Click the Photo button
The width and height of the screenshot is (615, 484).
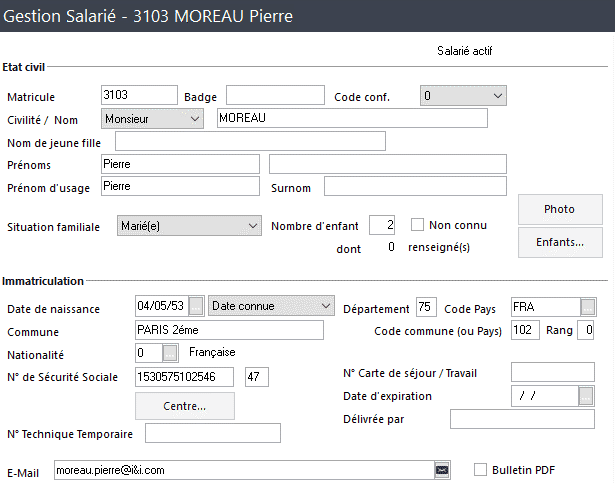[560, 209]
